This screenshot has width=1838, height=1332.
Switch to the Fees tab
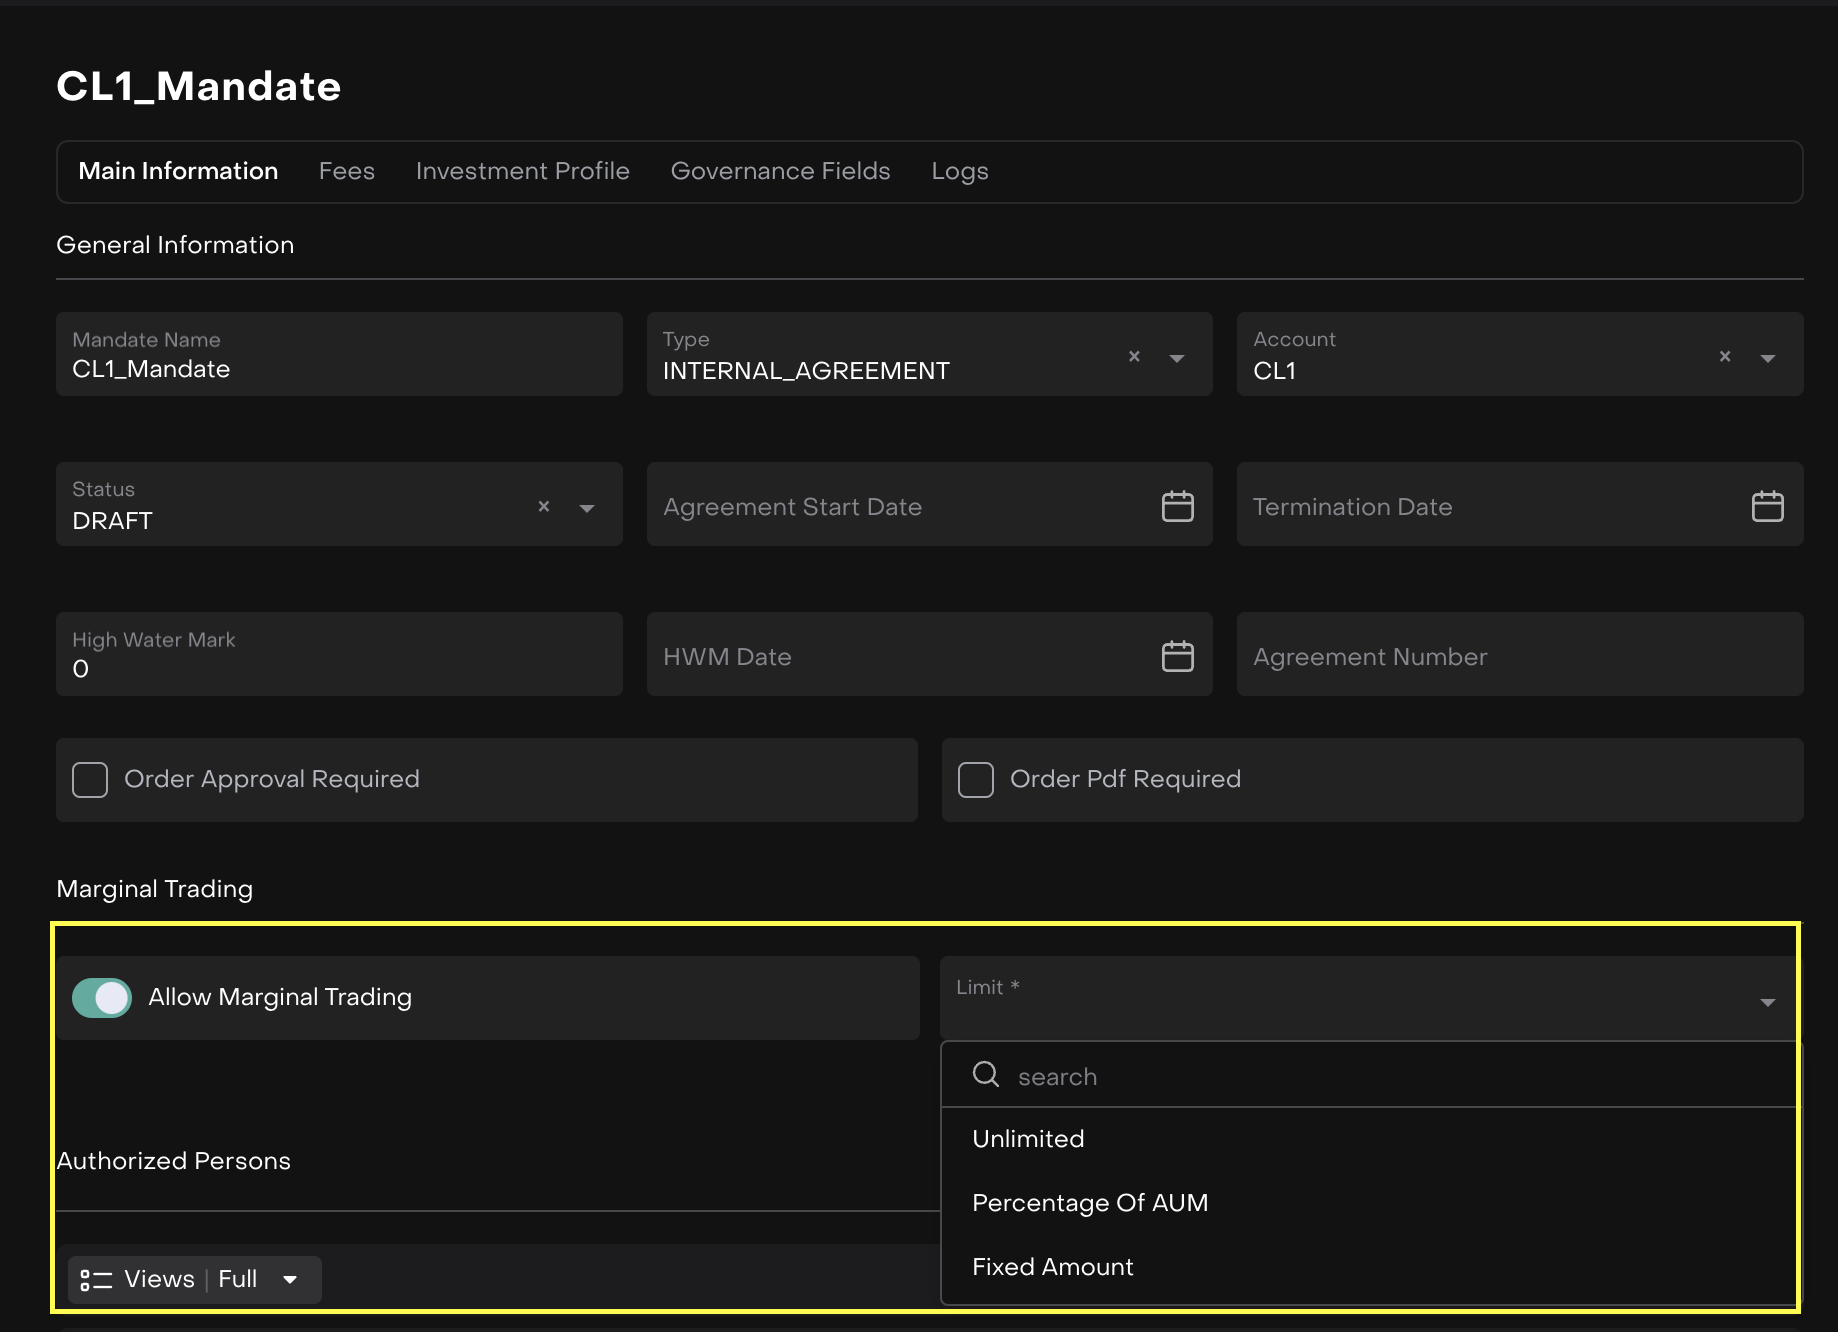pos(346,171)
